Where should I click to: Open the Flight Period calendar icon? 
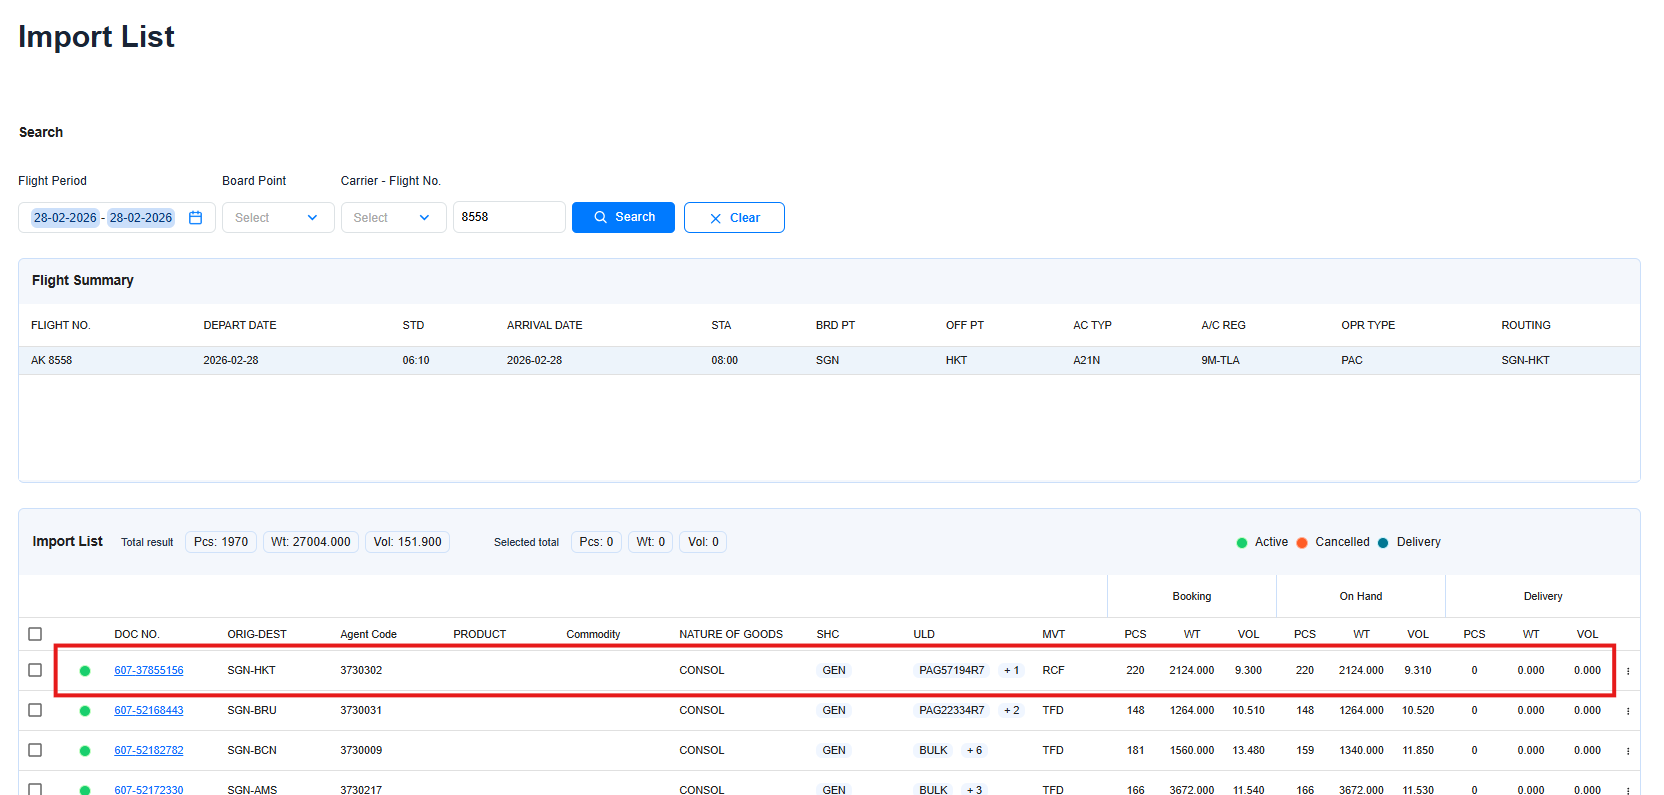coord(196,218)
